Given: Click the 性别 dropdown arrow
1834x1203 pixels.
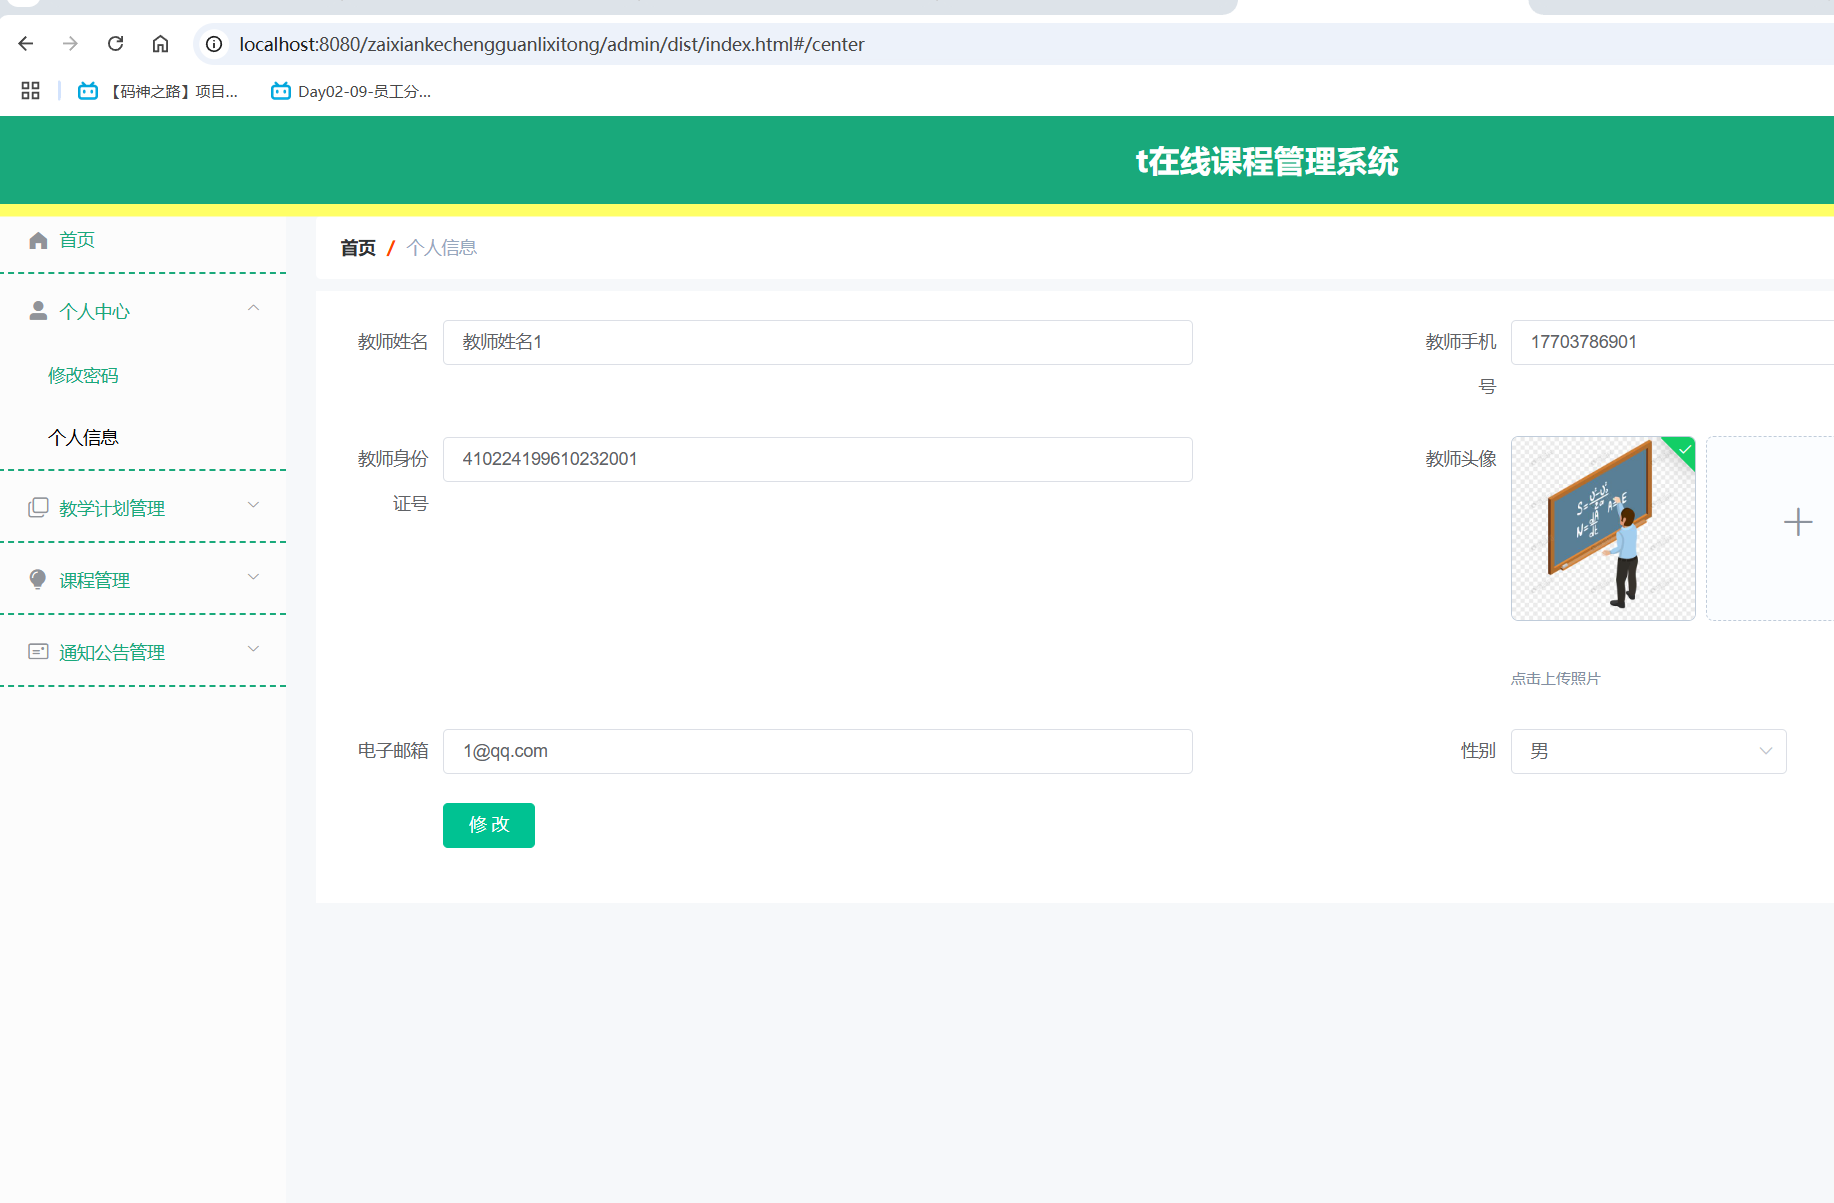Looking at the screenshot, I should (1765, 751).
